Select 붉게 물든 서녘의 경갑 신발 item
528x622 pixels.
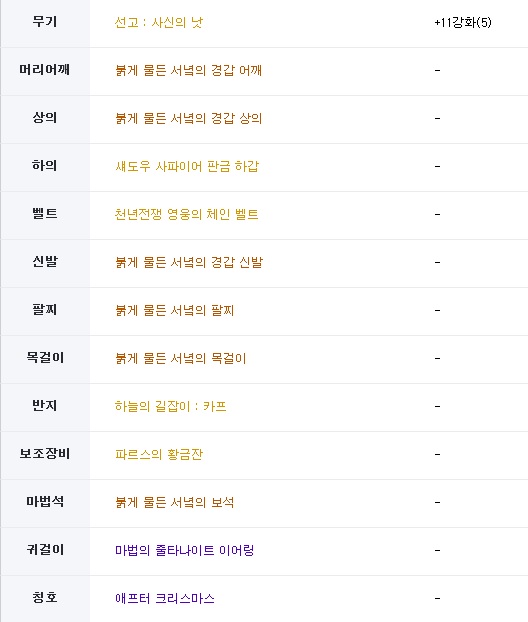click(189, 262)
